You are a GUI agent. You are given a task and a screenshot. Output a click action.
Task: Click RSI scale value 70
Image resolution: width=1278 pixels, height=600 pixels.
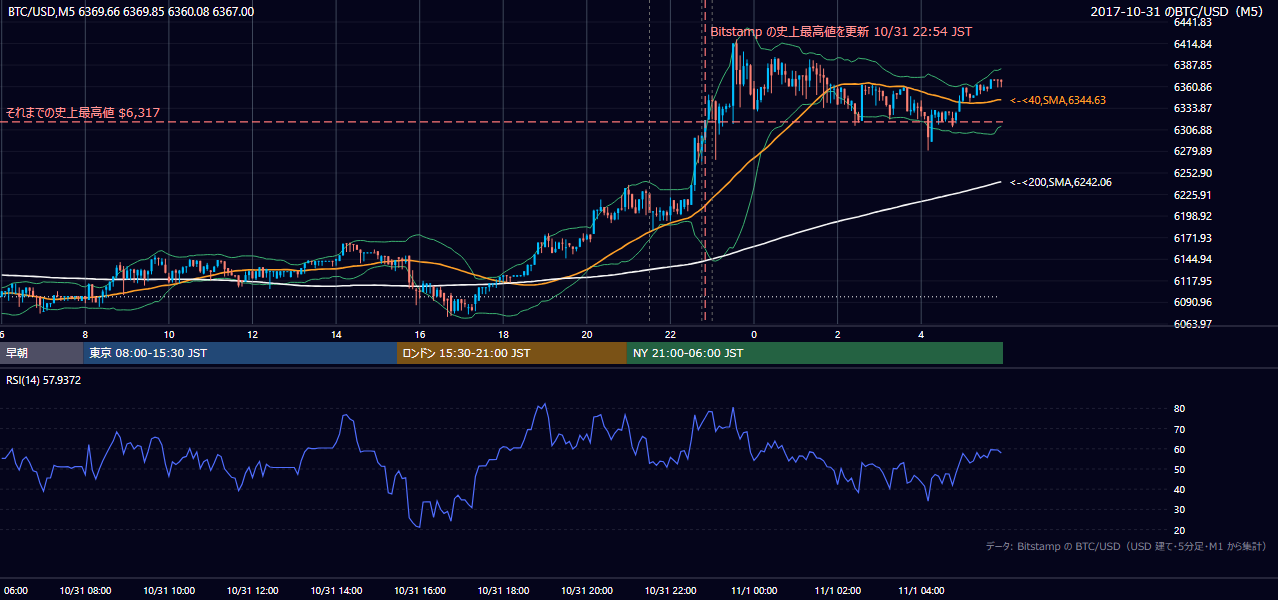point(1179,429)
